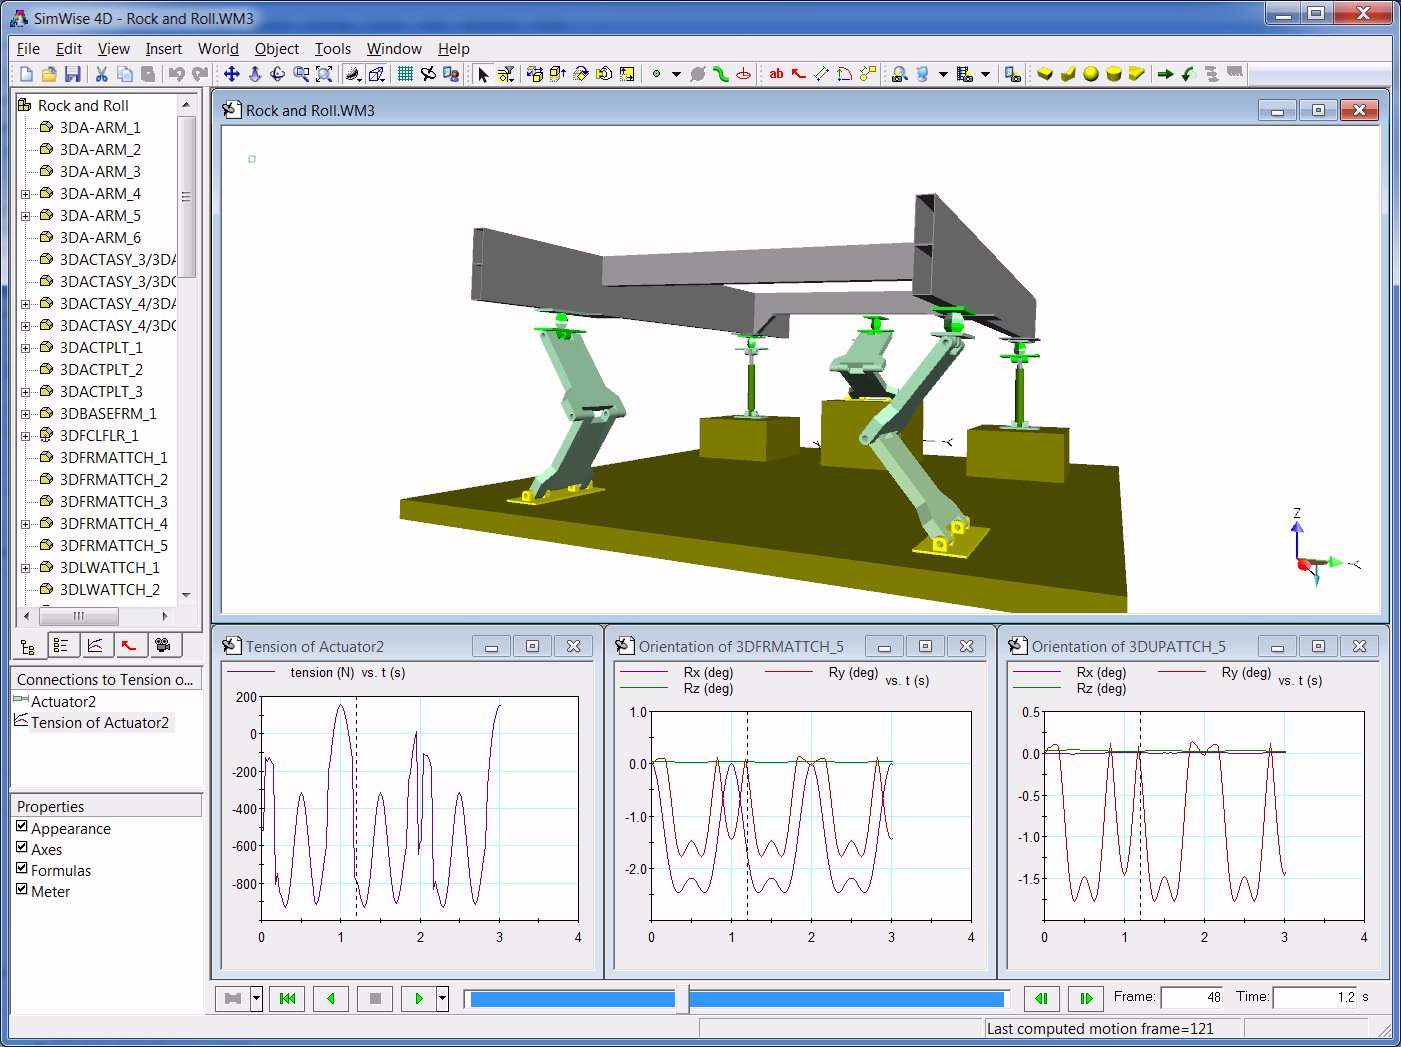This screenshot has height=1047, width=1401.
Task: Select the arrow selection tool in the toolbar
Action: (x=483, y=74)
